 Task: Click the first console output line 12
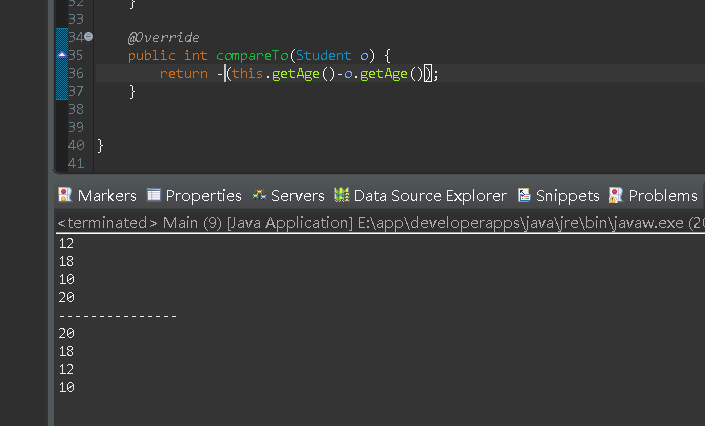click(66, 243)
